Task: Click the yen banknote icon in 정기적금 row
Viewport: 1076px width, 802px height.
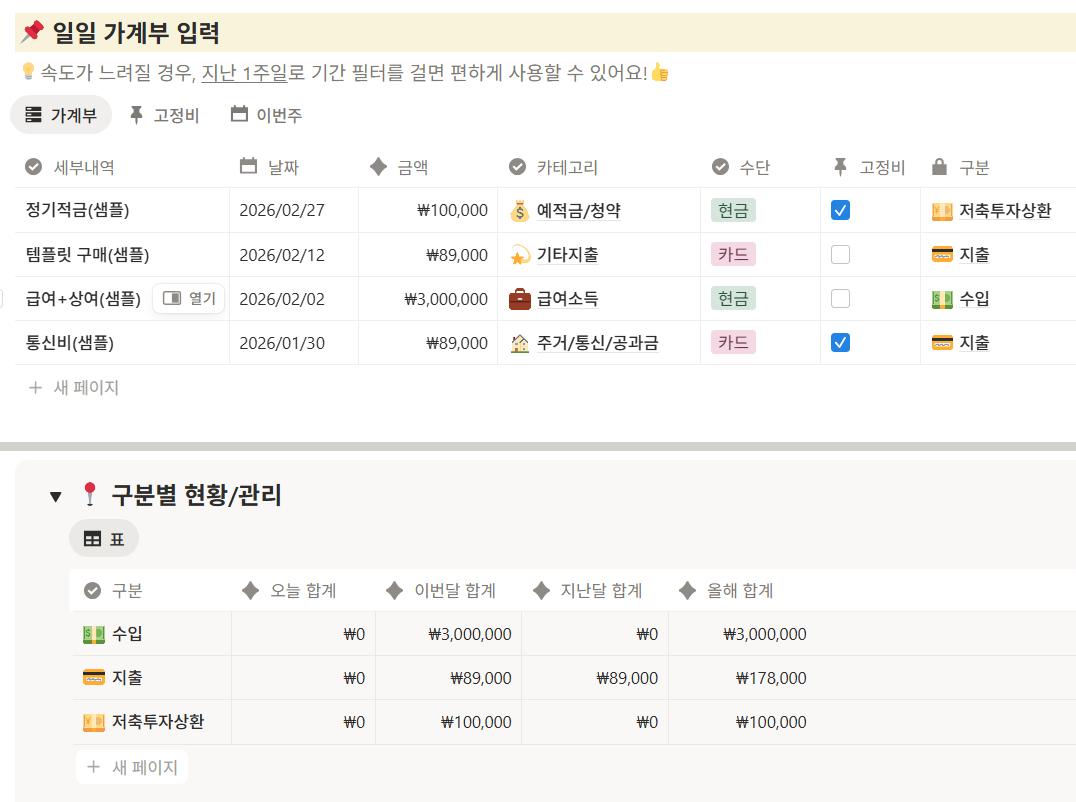Action: pos(942,211)
